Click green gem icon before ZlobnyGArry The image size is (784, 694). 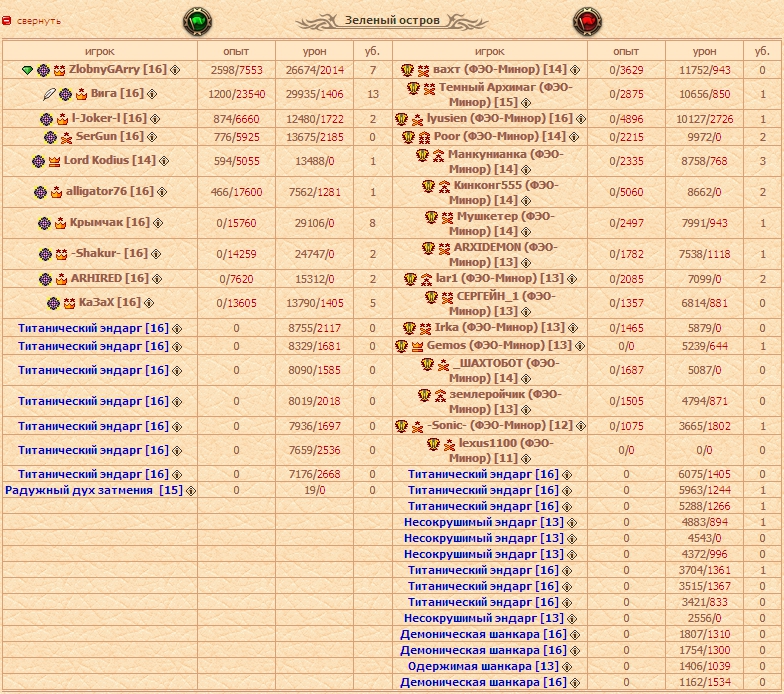[28, 70]
